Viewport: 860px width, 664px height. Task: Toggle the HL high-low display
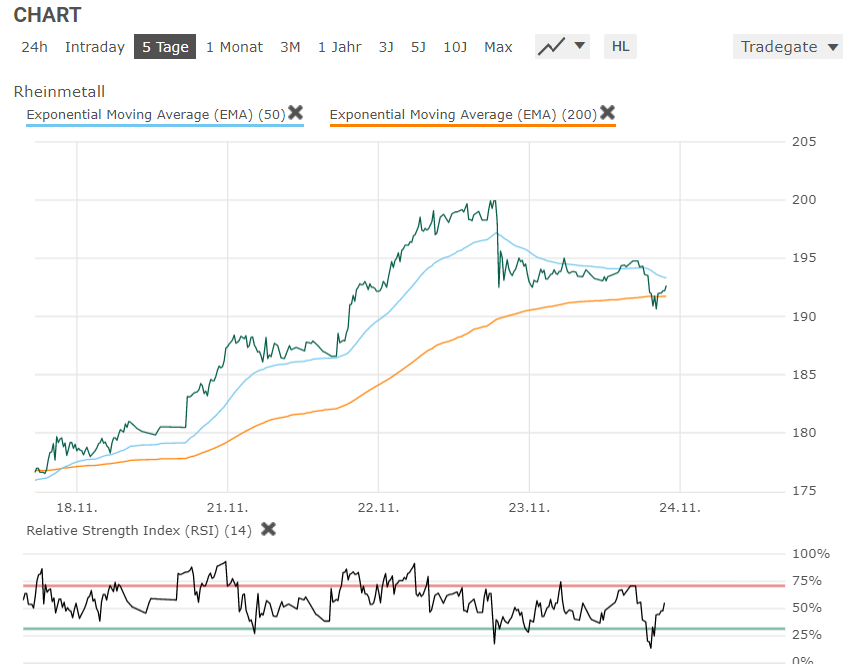(620, 46)
